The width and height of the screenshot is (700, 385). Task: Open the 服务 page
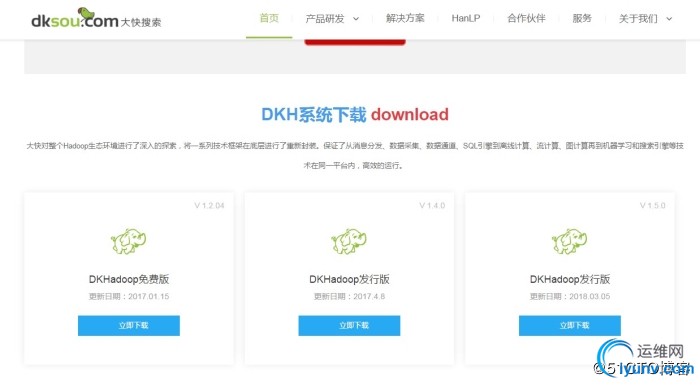coord(582,18)
